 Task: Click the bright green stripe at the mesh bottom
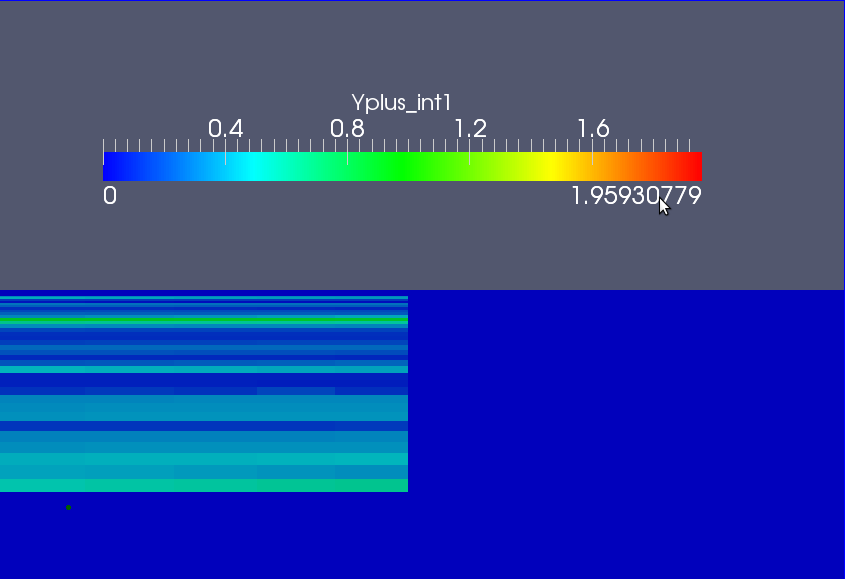pyautogui.click(x=200, y=485)
